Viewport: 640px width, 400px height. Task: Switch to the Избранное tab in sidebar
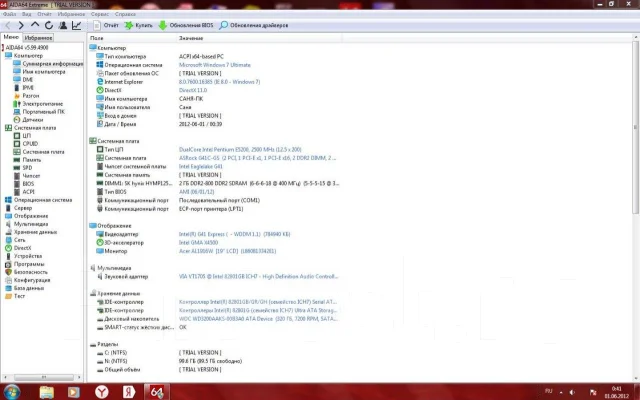point(38,38)
